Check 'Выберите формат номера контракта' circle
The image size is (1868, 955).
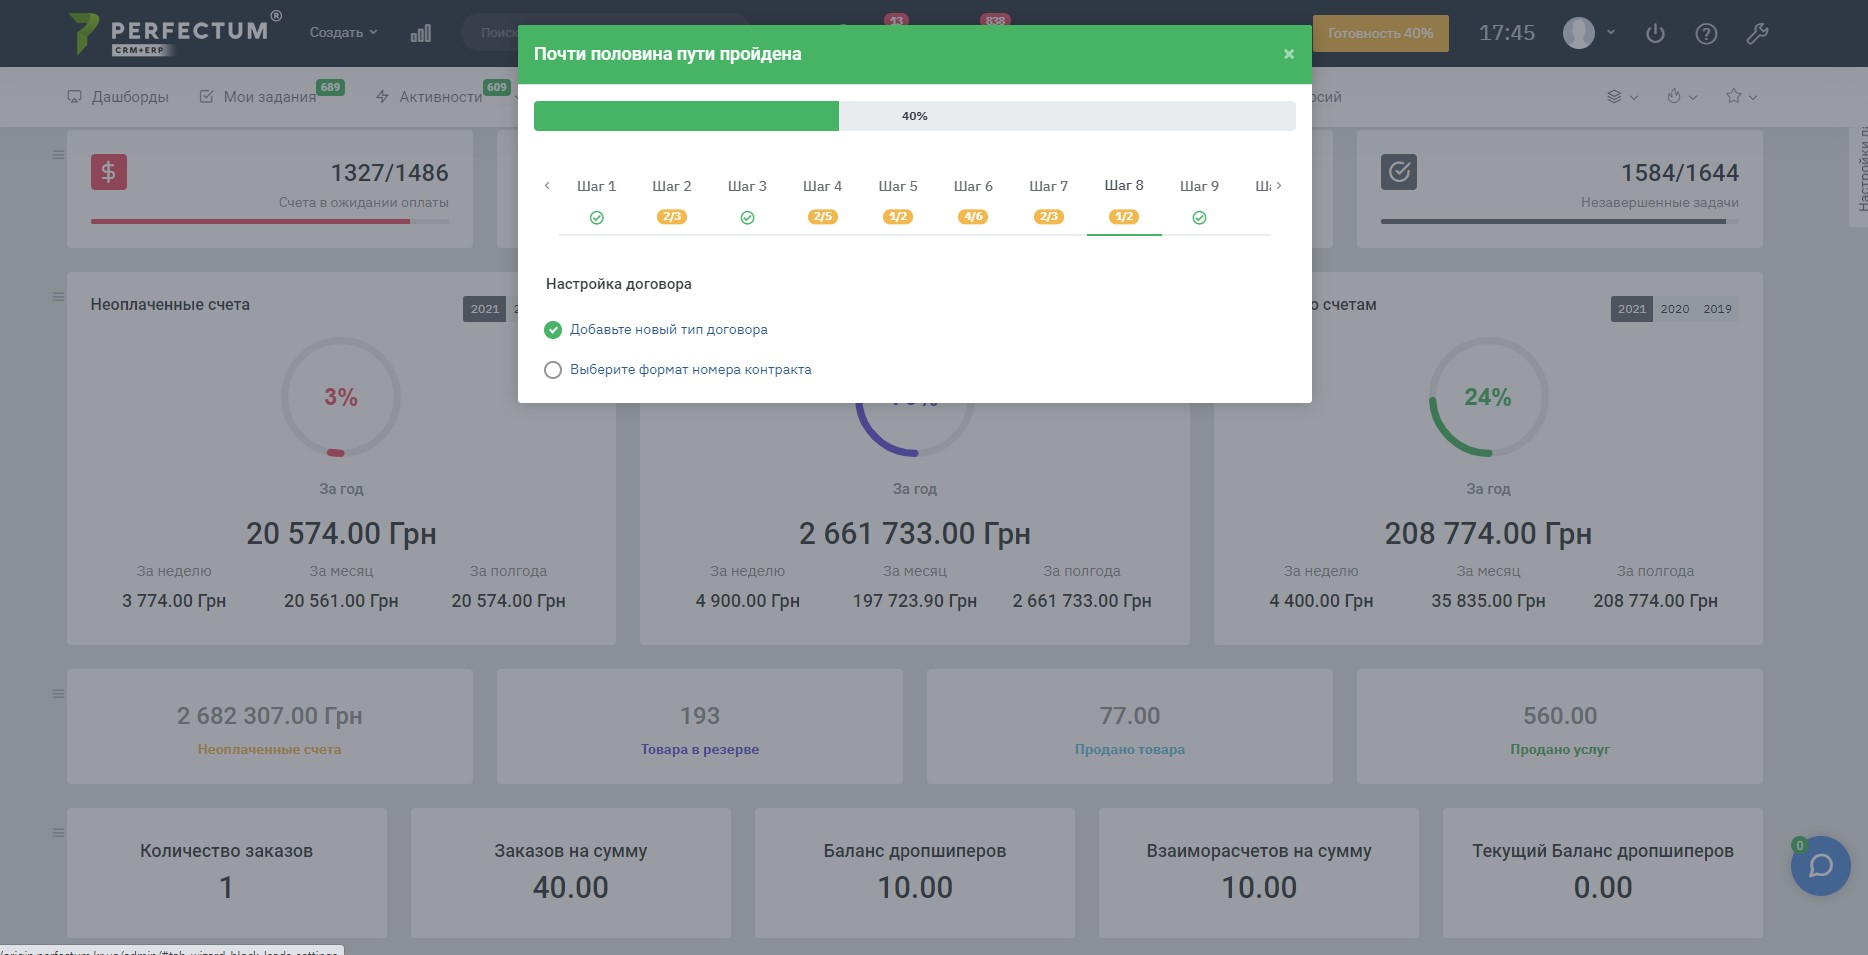click(553, 370)
